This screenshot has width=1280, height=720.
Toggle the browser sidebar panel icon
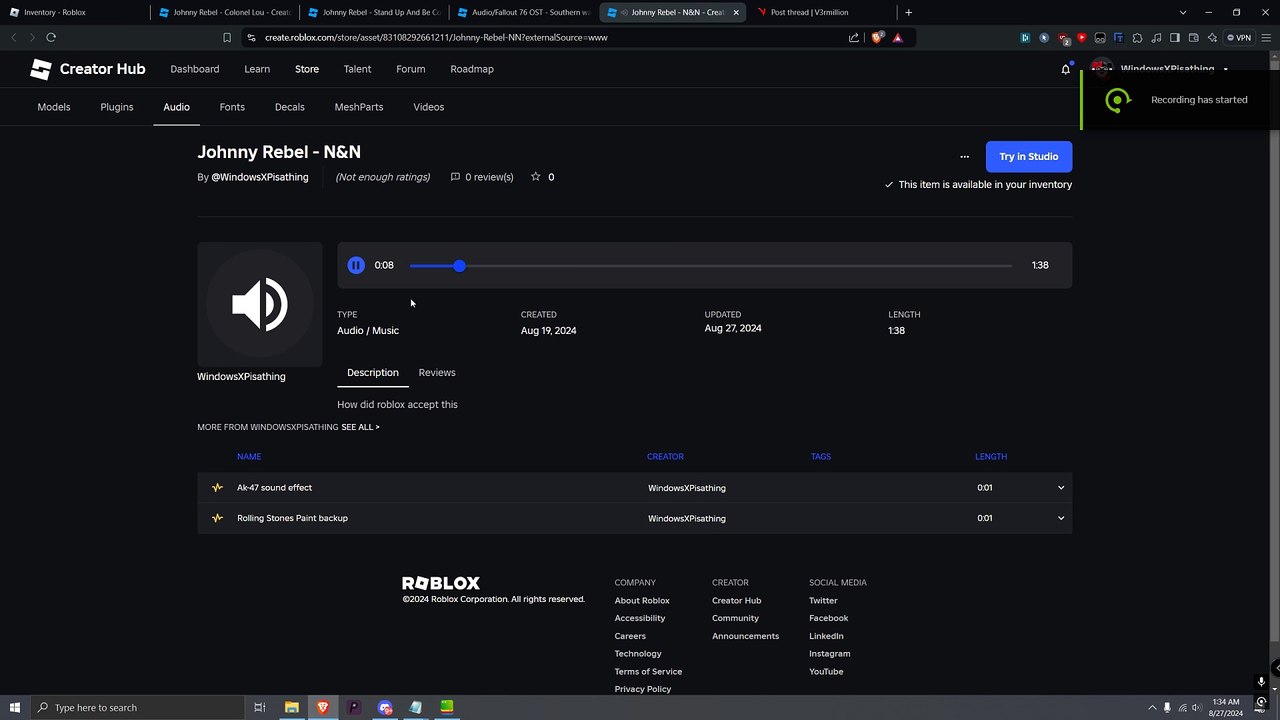point(1175,38)
